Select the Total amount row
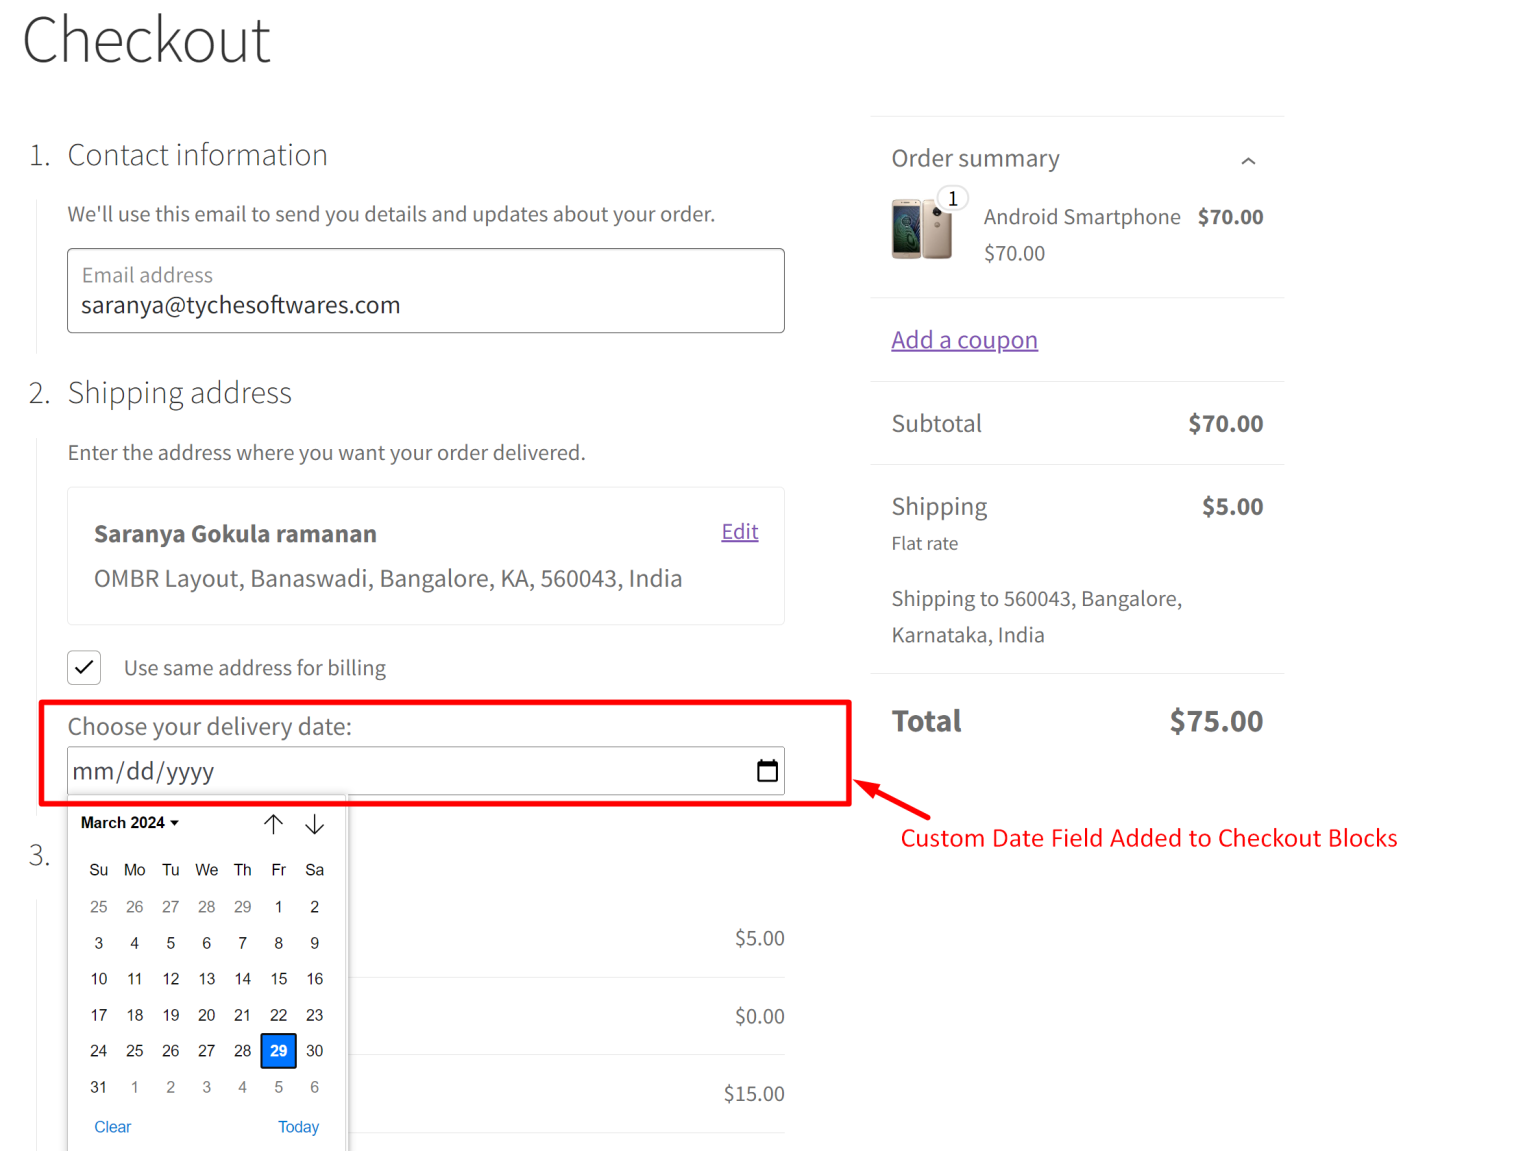 pyautogui.click(x=1075, y=720)
